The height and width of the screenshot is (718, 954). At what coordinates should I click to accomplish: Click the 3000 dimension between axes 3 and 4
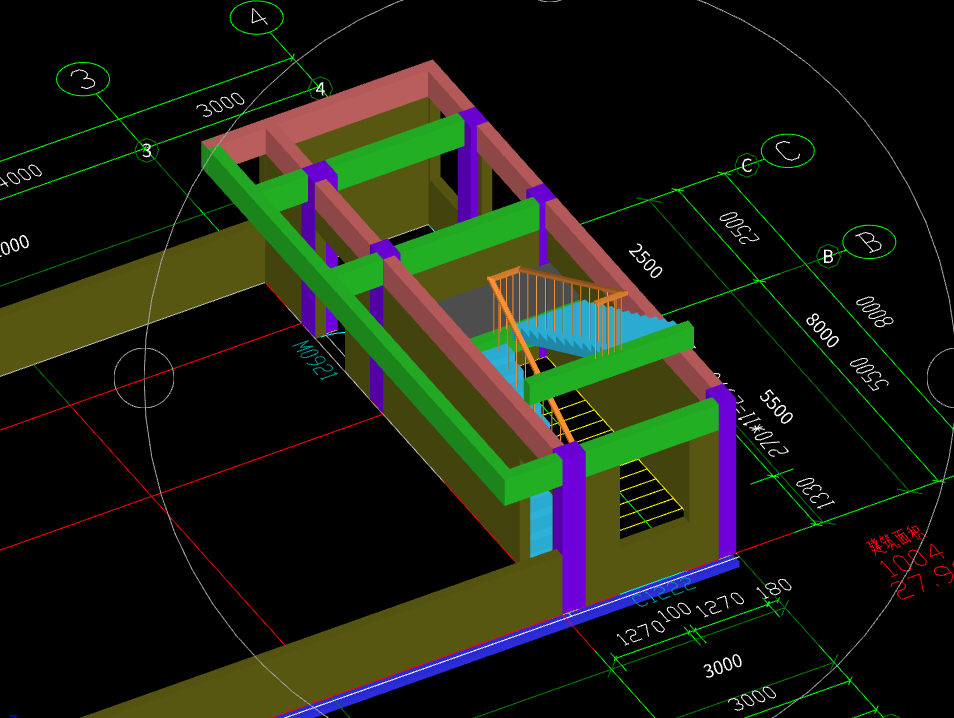click(223, 105)
